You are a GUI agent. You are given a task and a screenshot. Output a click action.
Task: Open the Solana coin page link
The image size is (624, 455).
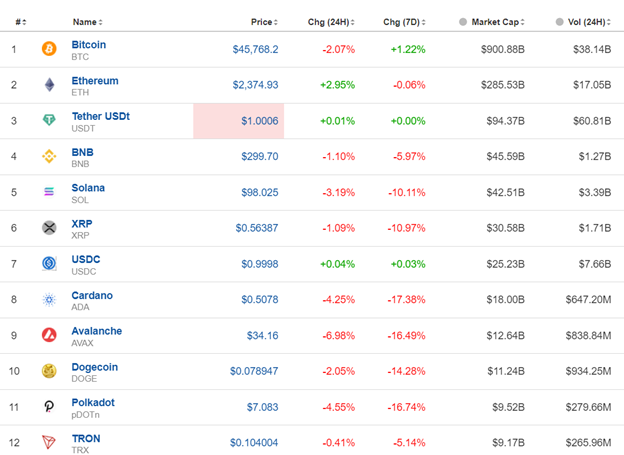click(88, 187)
